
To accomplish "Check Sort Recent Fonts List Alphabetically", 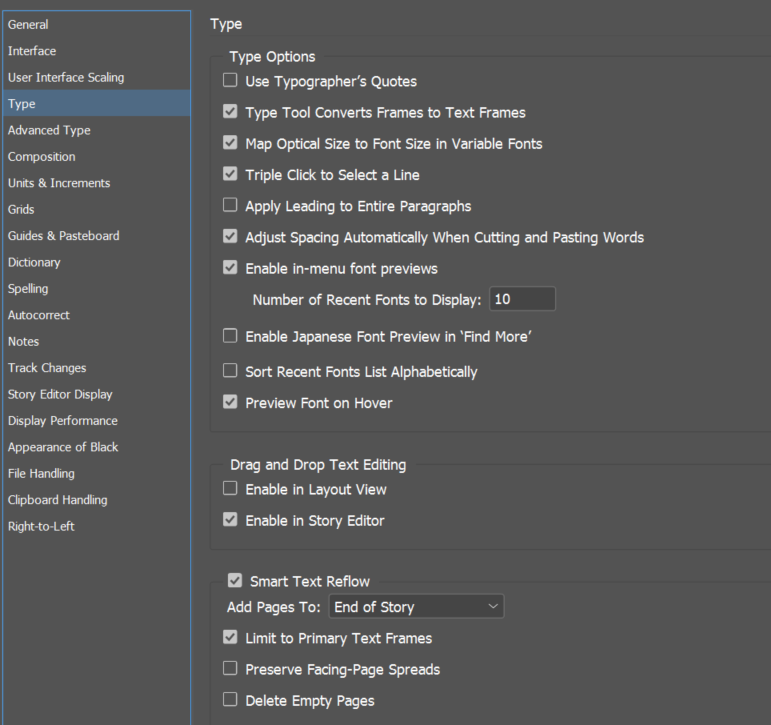I will pos(231,372).
